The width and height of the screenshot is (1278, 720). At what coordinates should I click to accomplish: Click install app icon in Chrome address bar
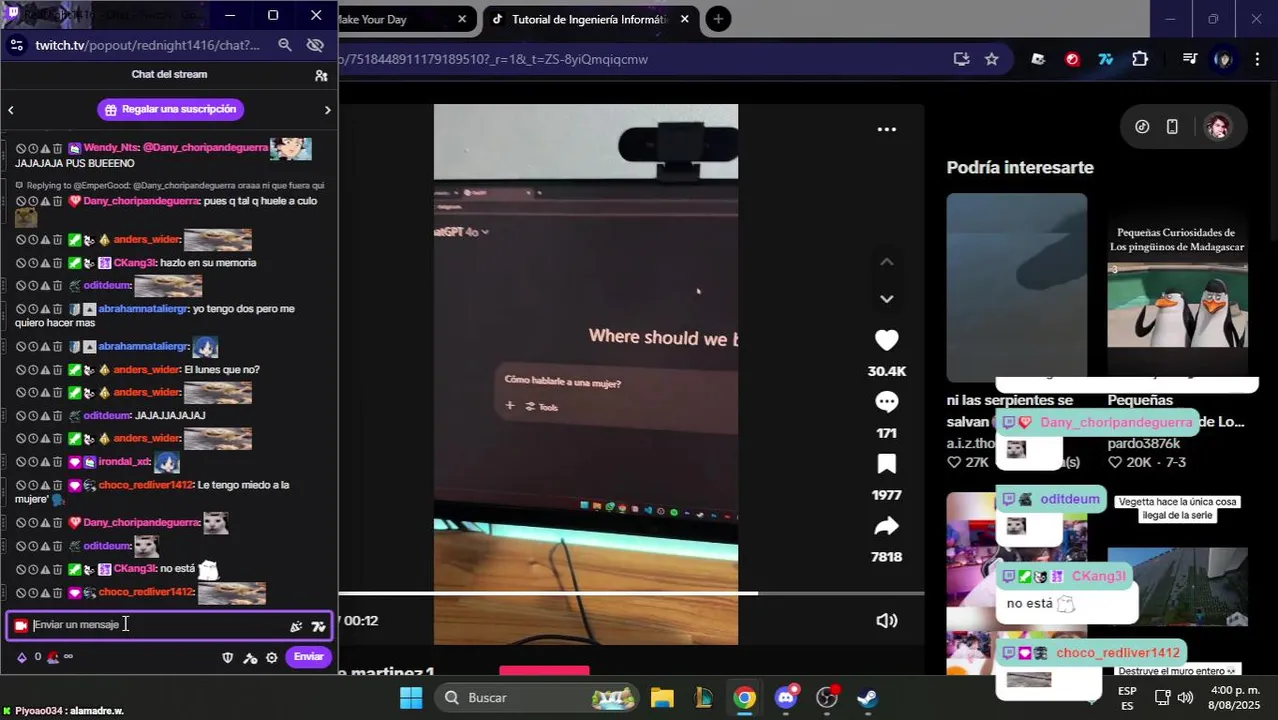[x=961, y=59]
